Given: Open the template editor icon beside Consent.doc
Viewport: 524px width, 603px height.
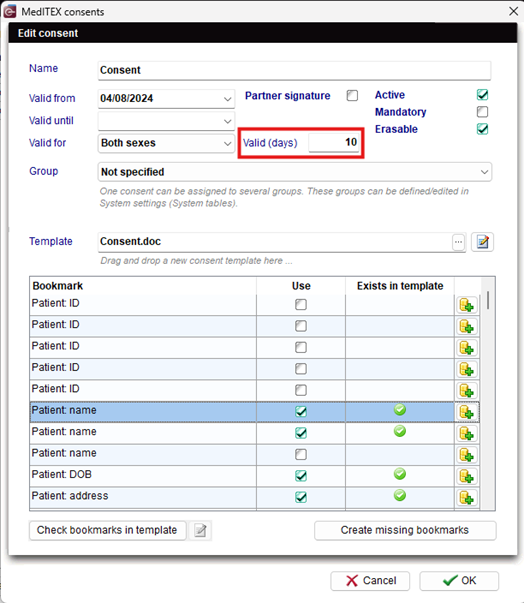Looking at the screenshot, I should pyautogui.click(x=482, y=242).
